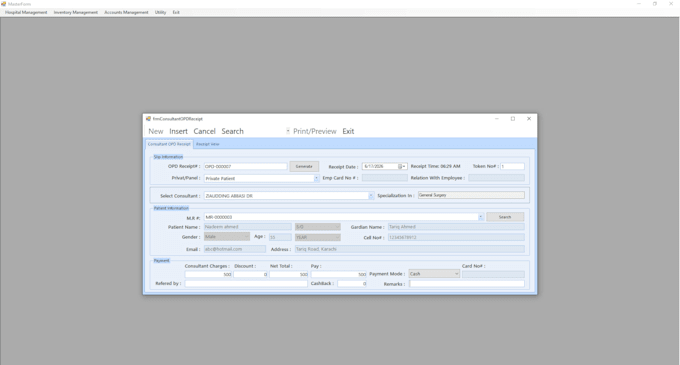The height and width of the screenshot is (365, 680).
Task: Click the Gardian Name field
Action: tap(456, 227)
